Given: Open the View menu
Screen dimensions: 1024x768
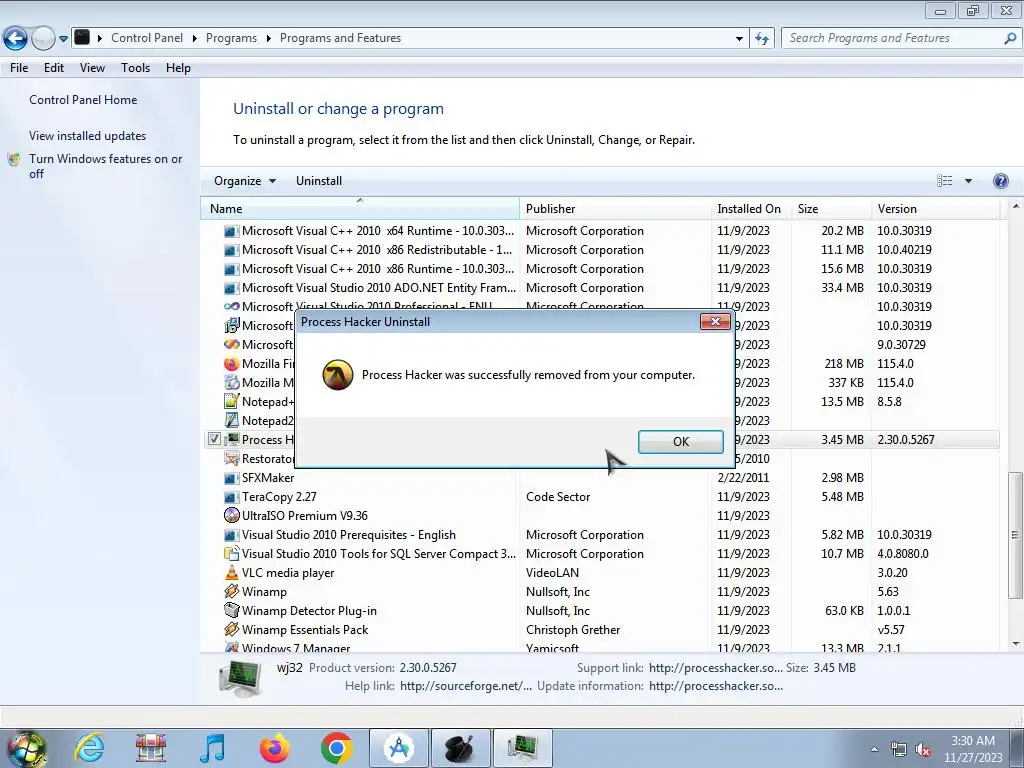Looking at the screenshot, I should click(92, 68).
